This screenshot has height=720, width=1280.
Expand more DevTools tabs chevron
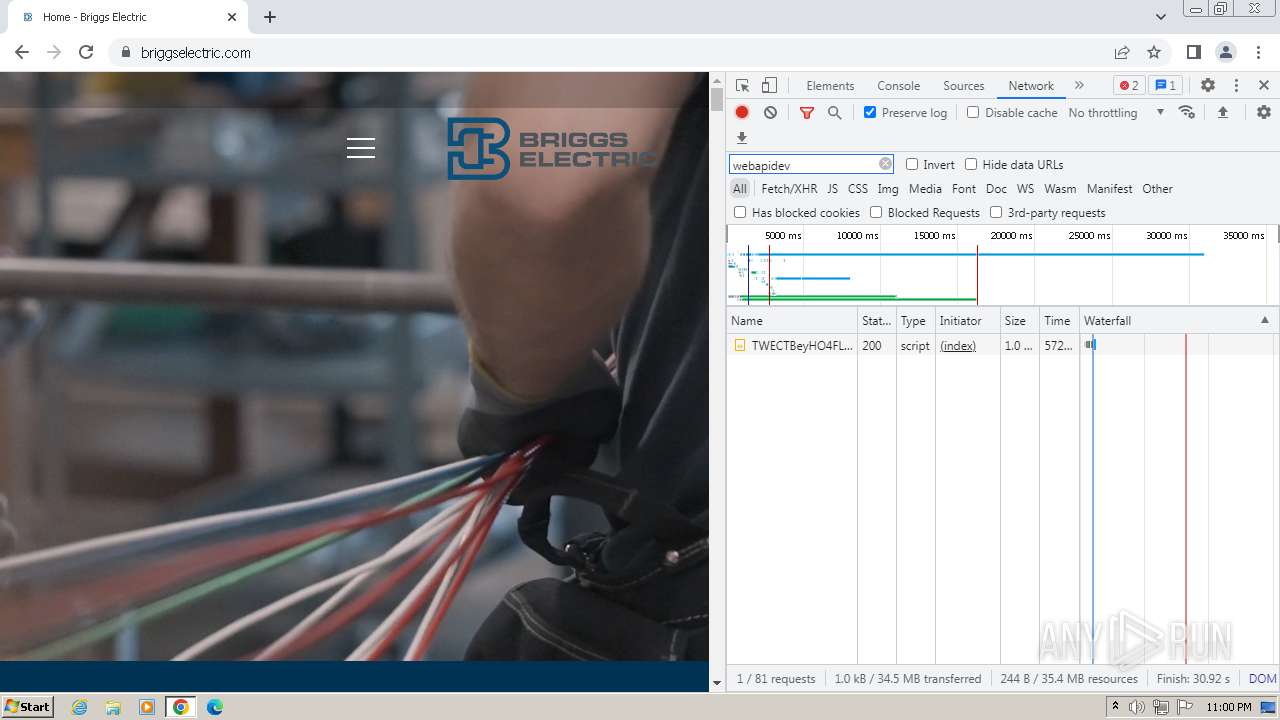coord(1079,86)
